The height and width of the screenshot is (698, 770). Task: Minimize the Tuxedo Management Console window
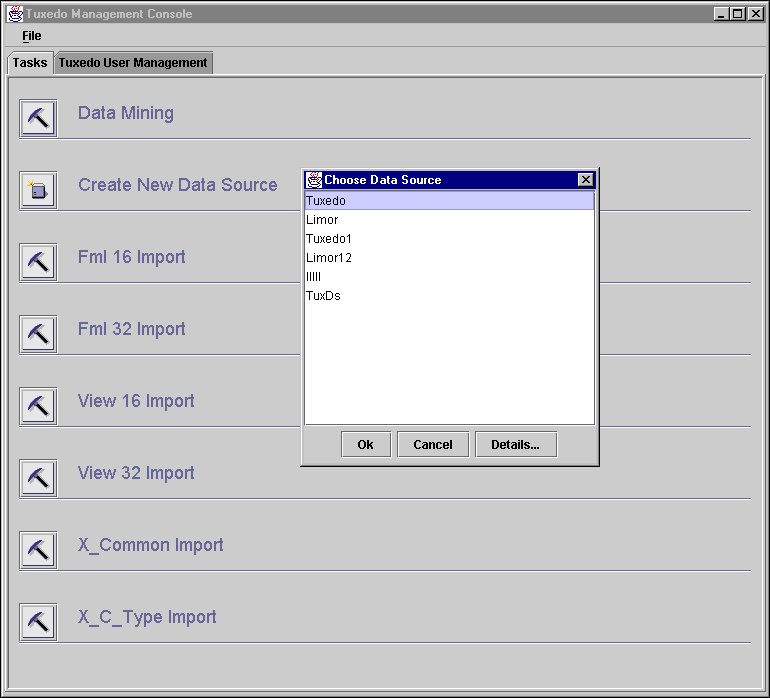click(721, 14)
